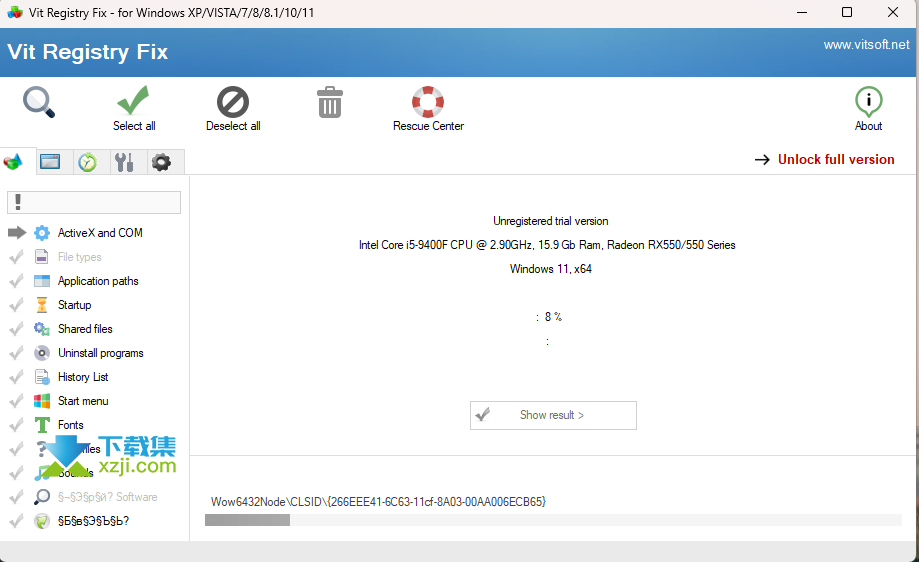
Task: Maximize the Vit Registry Fix window
Action: (x=847, y=12)
